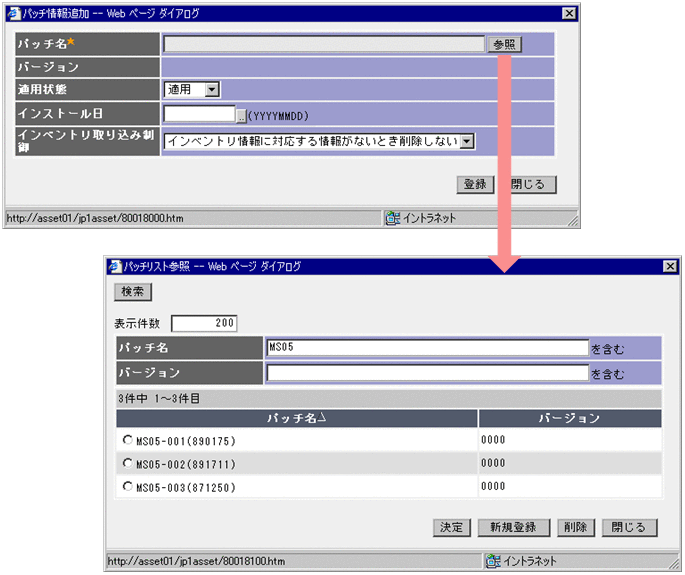Click the 決定 button

tap(452, 527)
